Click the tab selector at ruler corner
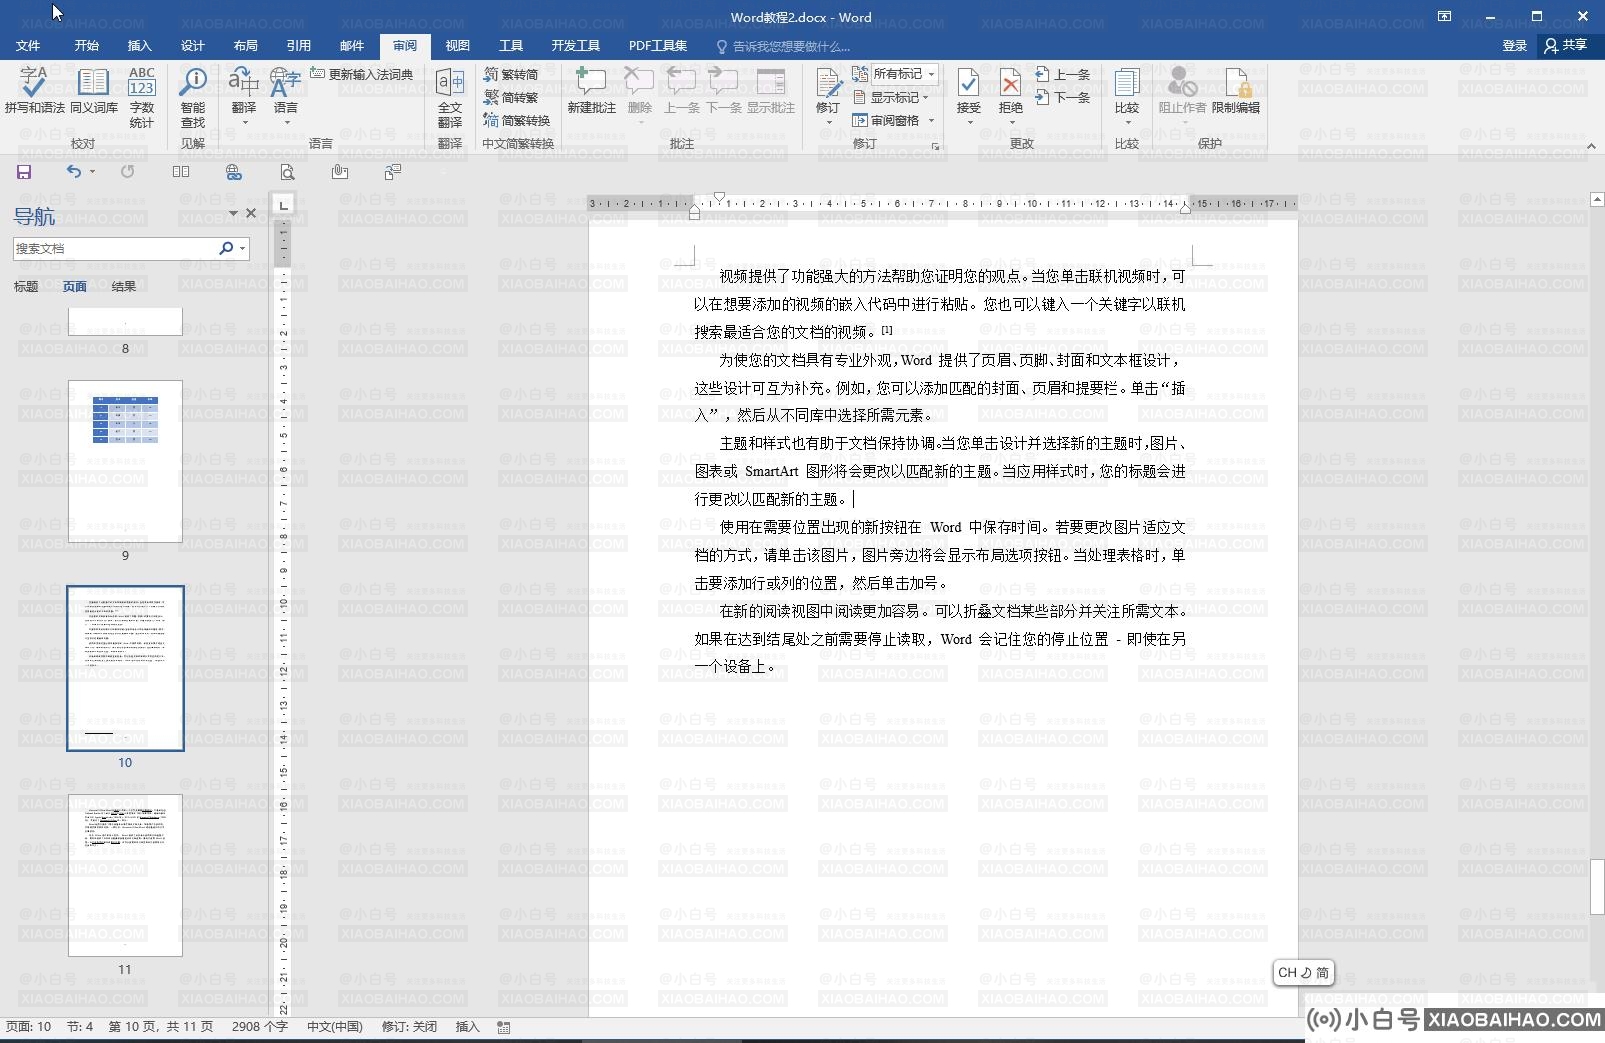Screen dimensions: 1605x1043 pyautogui.click(x=283, y=205)
